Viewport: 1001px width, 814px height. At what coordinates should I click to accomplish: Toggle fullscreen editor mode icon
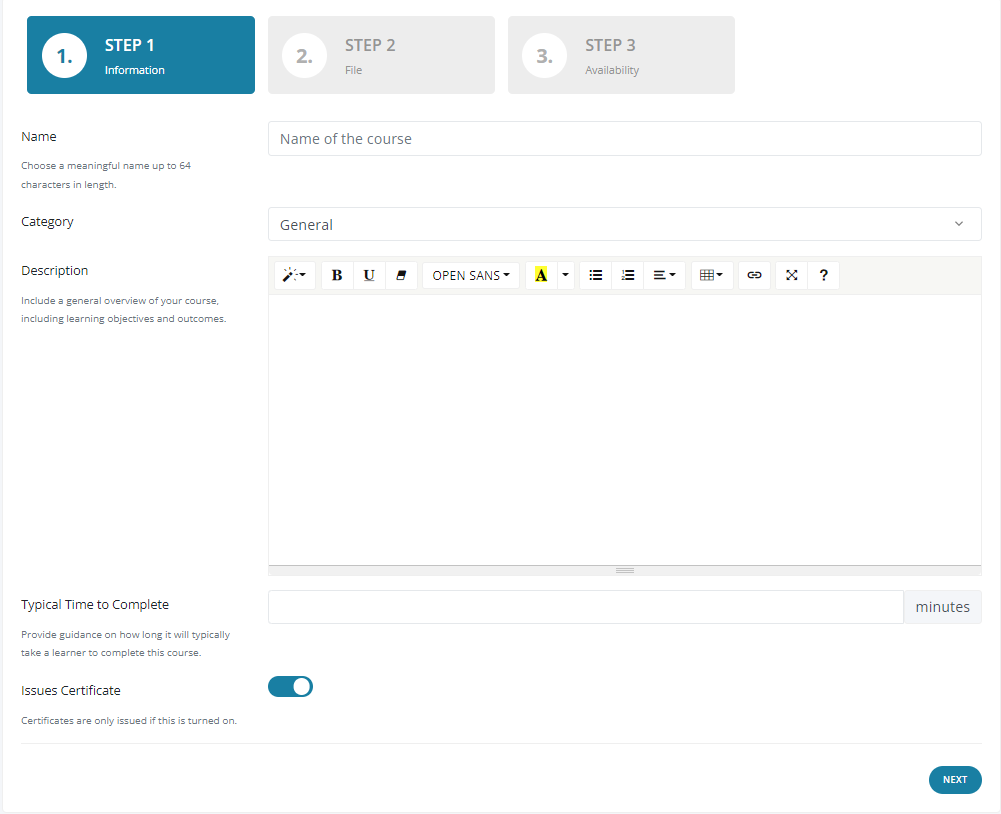point(791,275)
